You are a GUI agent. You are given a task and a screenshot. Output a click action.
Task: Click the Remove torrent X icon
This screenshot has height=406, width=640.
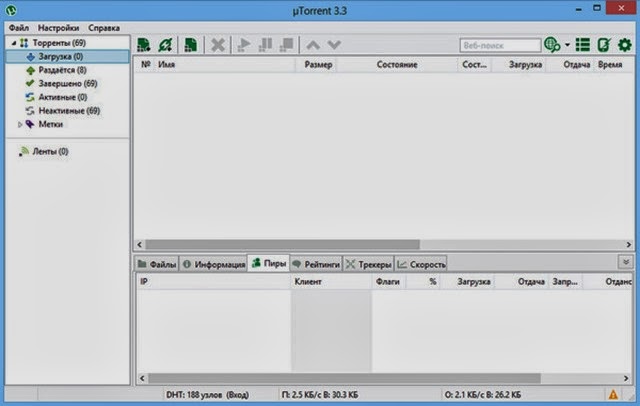218,45
